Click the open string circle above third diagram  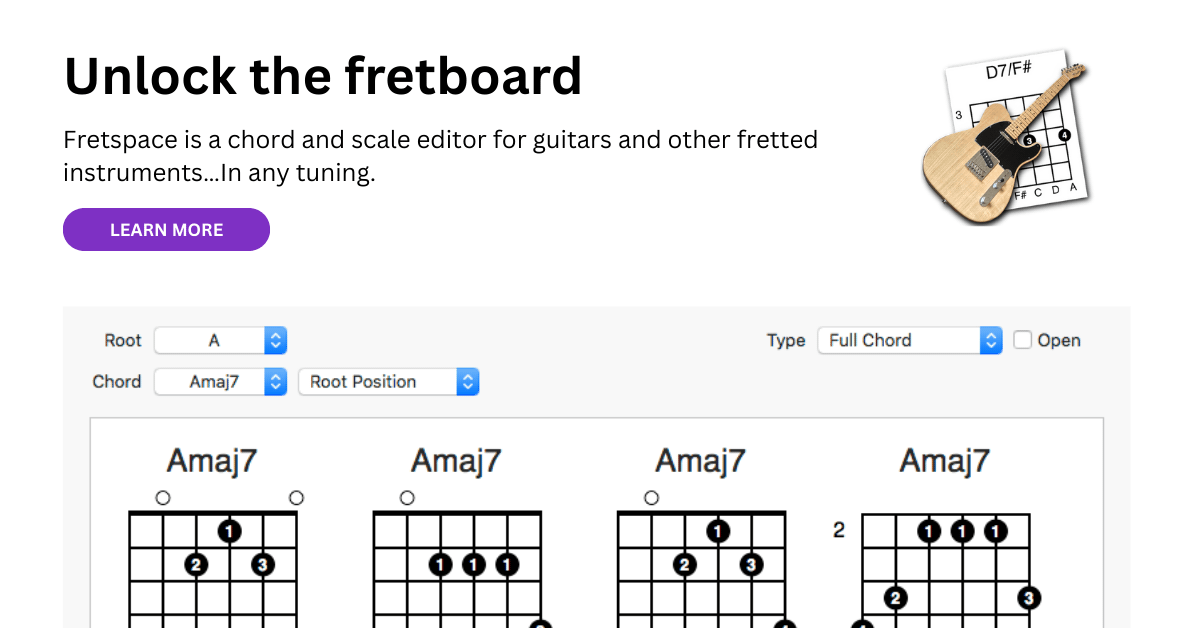pos(652,498)
